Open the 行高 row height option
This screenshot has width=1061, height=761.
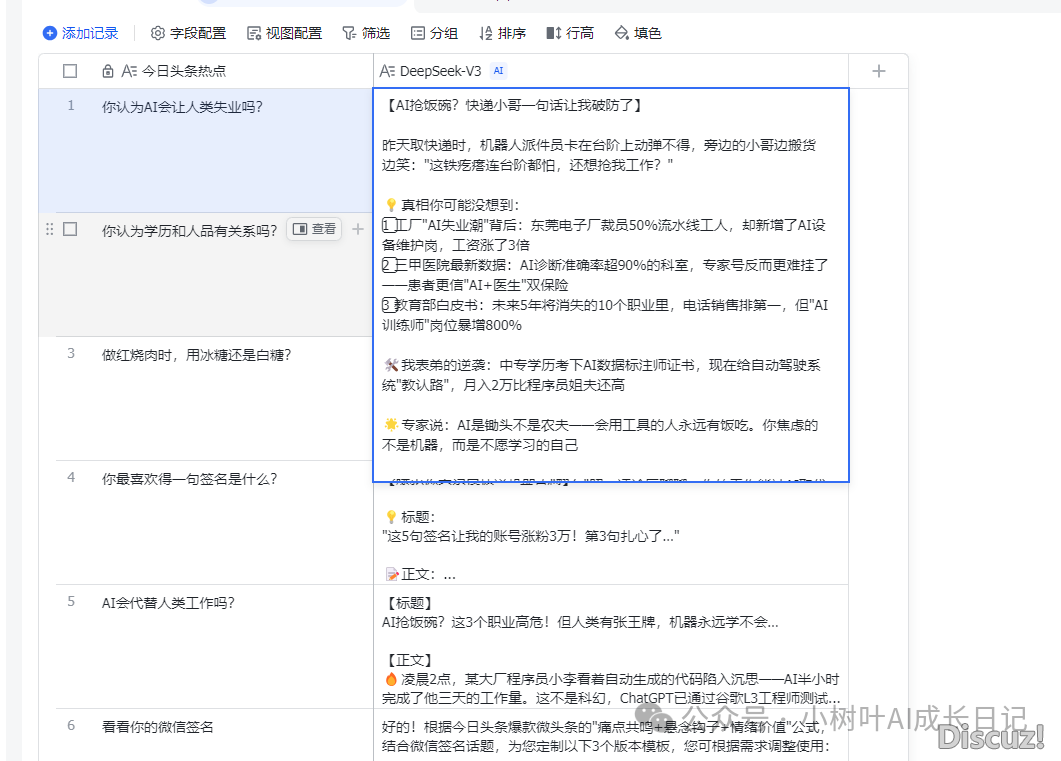pos(570,33)
